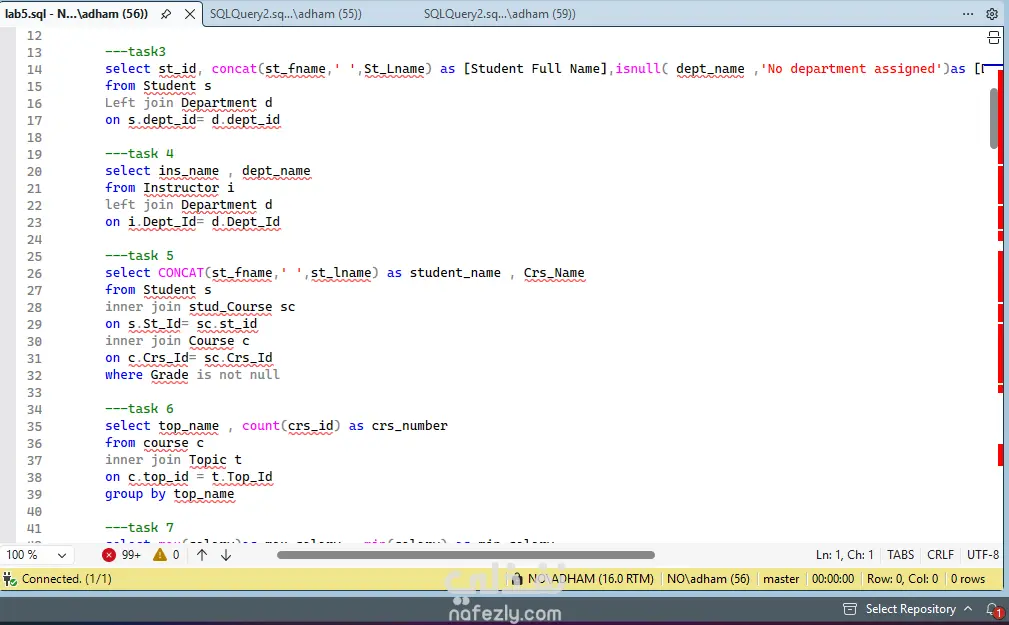The width and height of the screenshot is (1009, 625).
Task: Close the lab5.sql tab
Action: click(190, 14)
